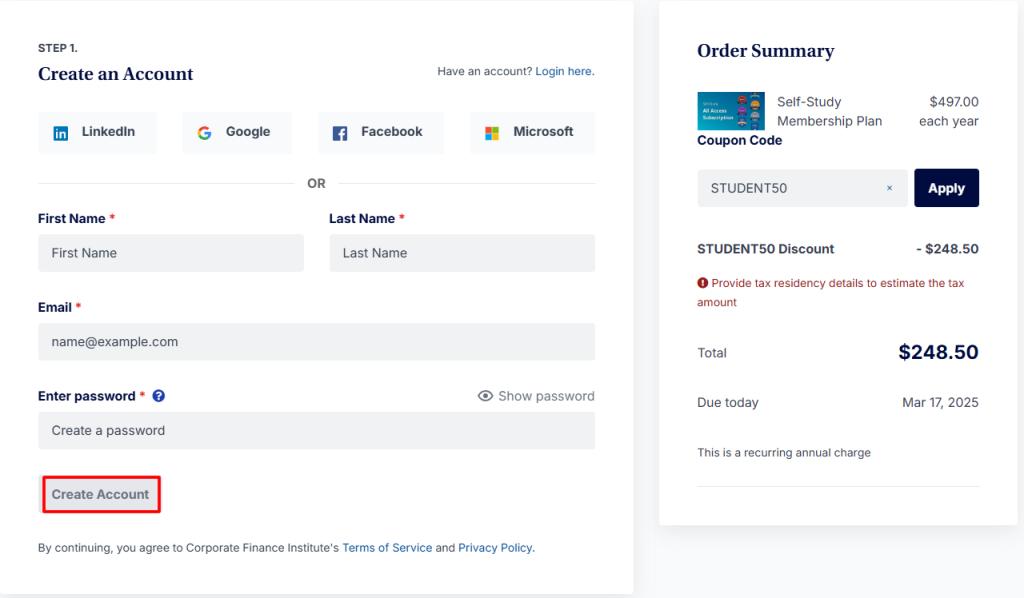
Task: Click the red tax warning icon
Action: click(x=703, y=283)
